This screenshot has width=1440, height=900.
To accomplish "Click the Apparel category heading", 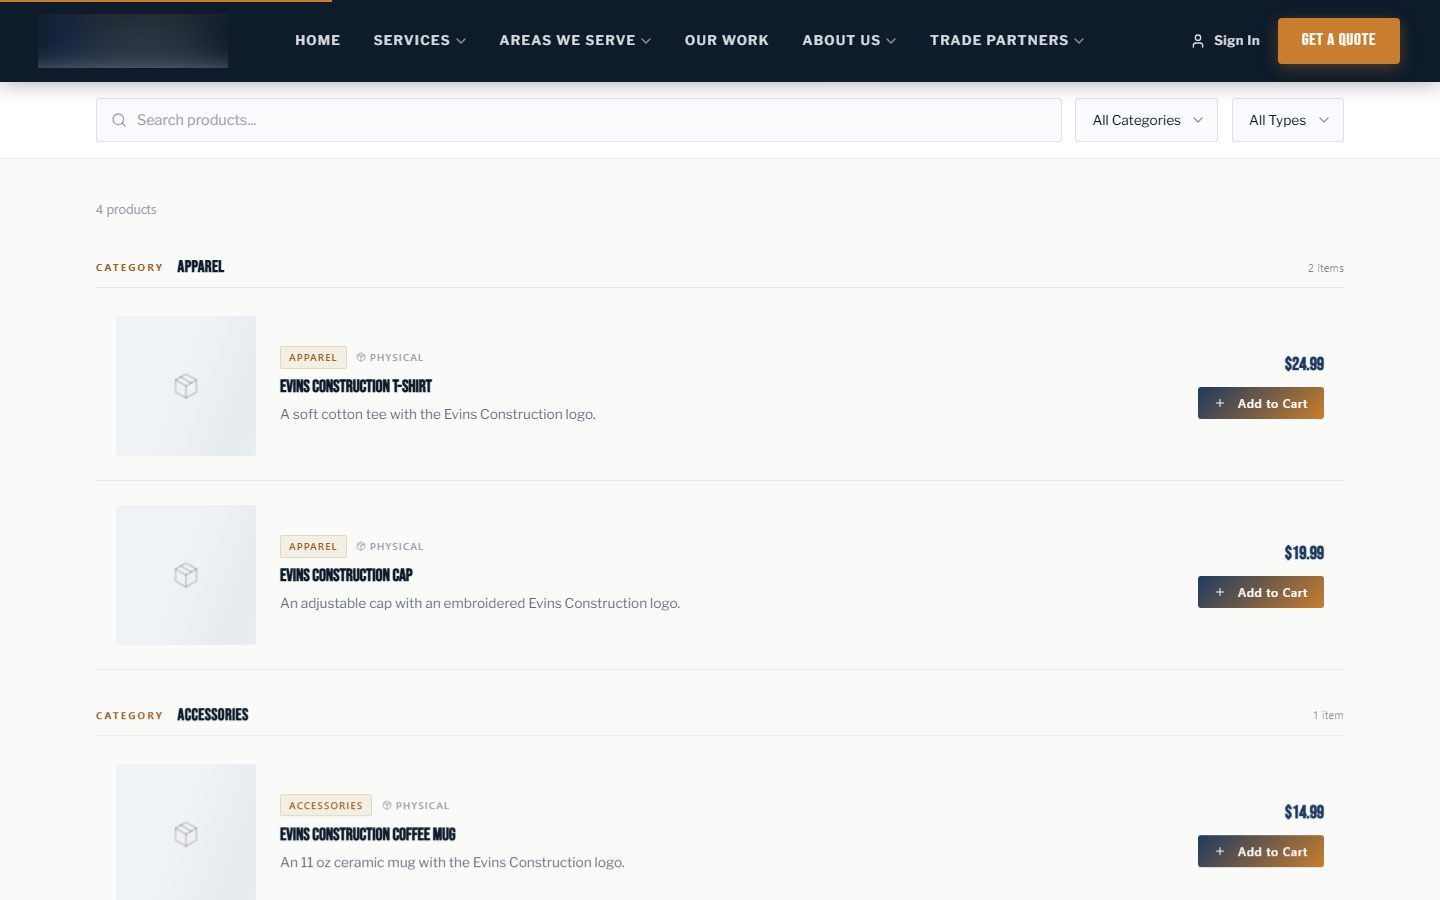I will [201, 267].
